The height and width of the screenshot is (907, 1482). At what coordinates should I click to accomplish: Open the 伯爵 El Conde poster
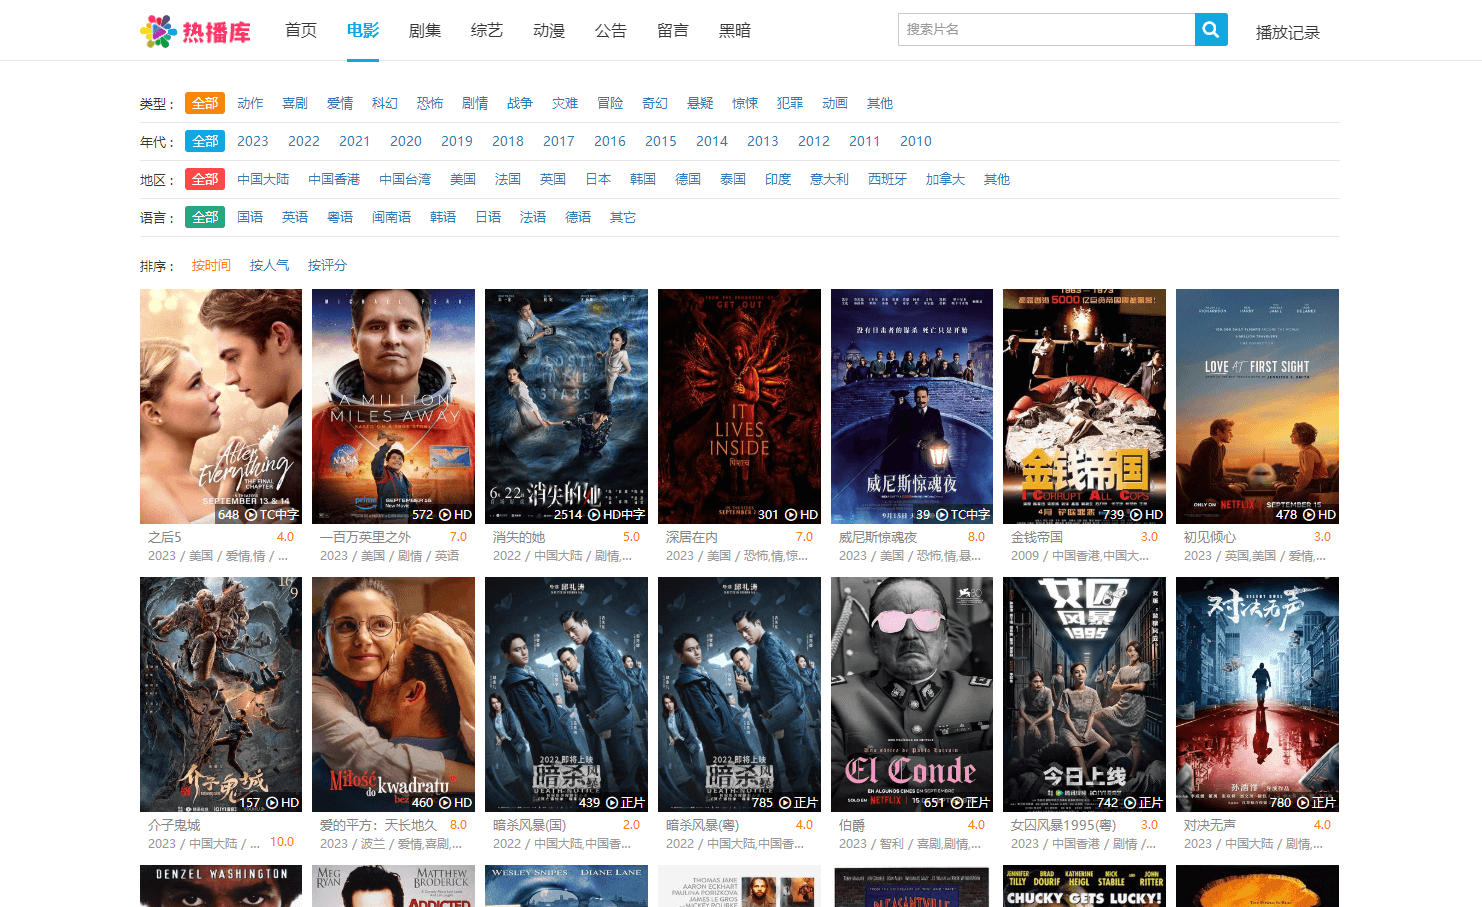[912, 694]
